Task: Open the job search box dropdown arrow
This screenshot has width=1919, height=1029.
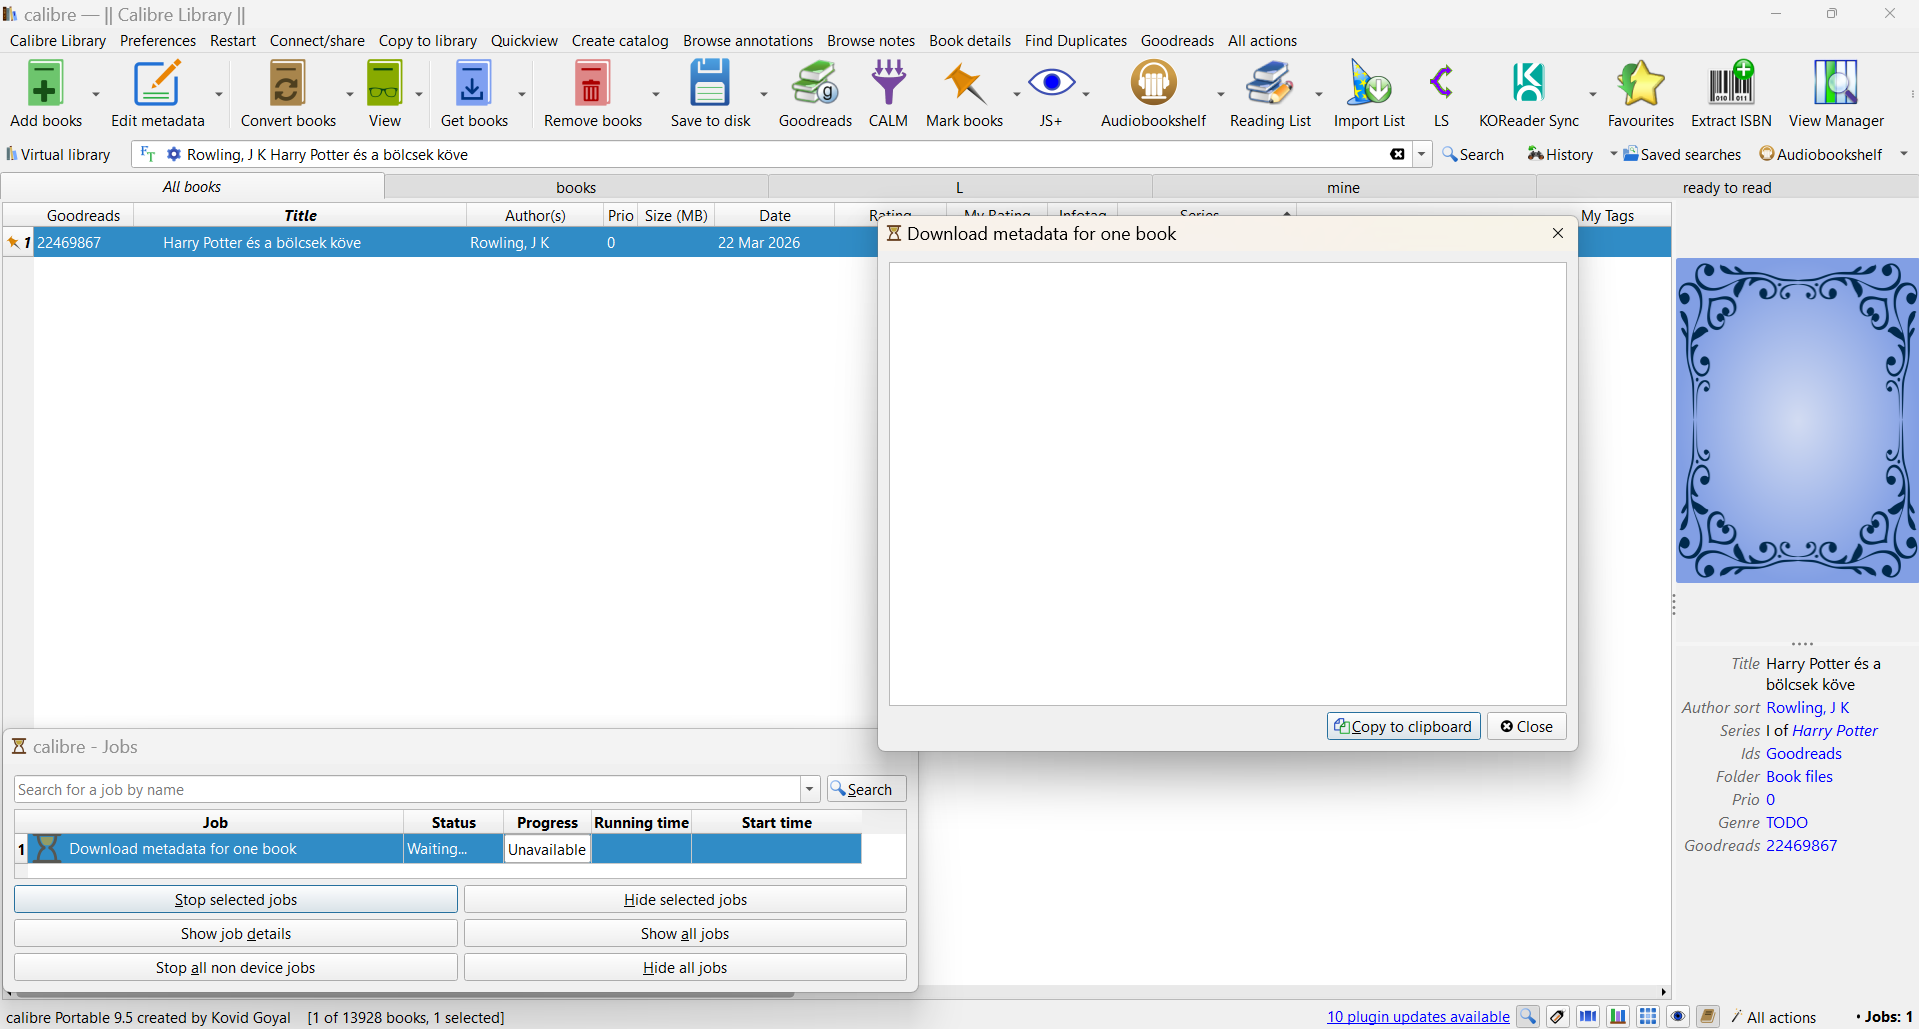Action: (x=810, y=789)
